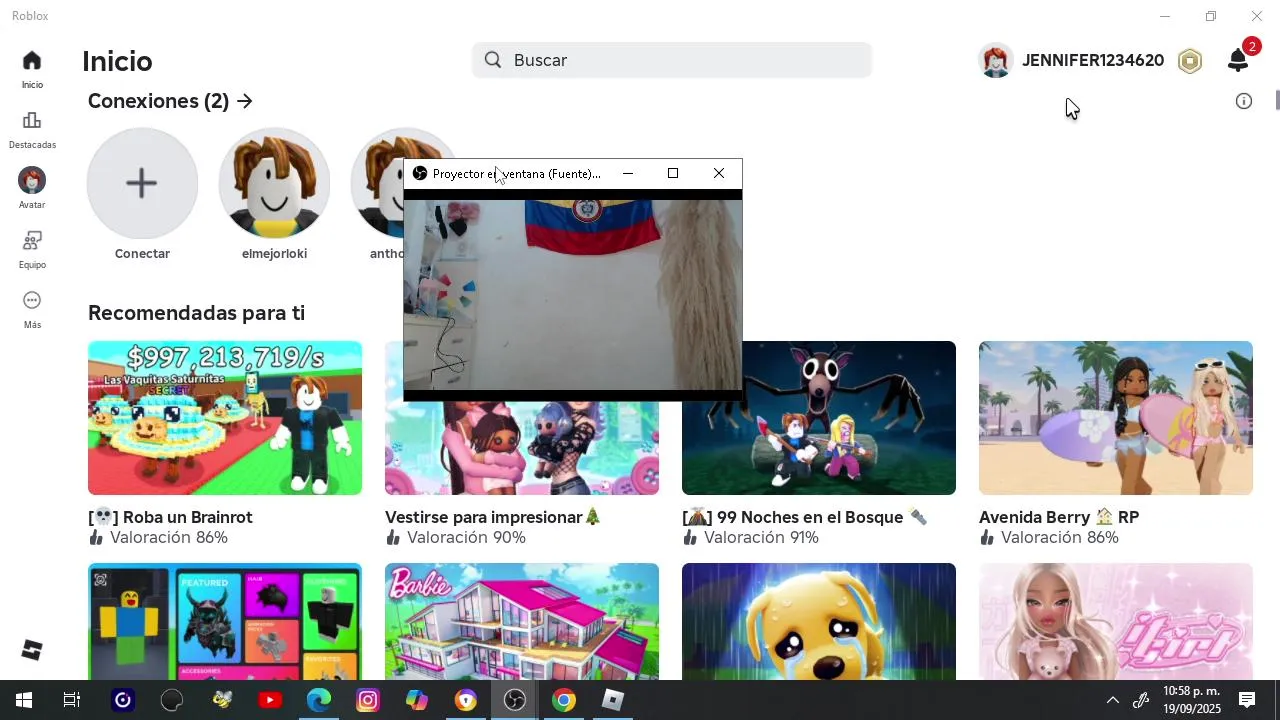Open JENNIFER1234620 username profile link
1280x720 pixels.
click(1093, 61)
